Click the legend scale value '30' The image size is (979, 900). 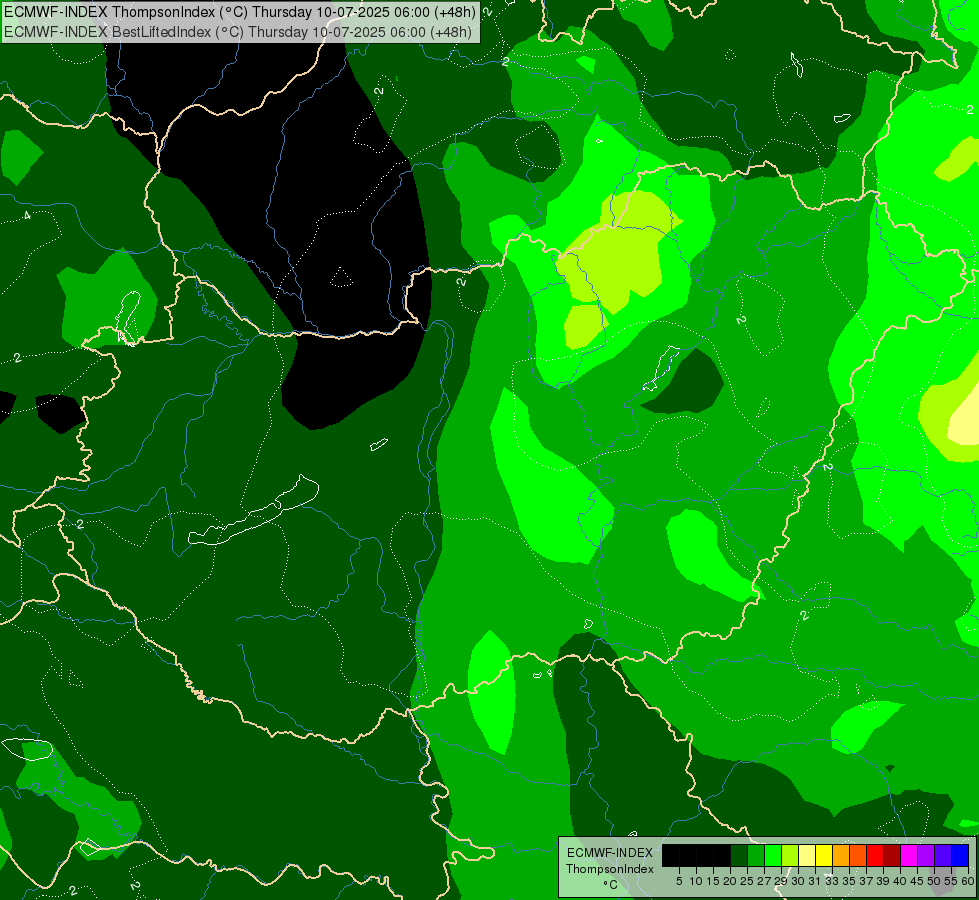(798, 881)
